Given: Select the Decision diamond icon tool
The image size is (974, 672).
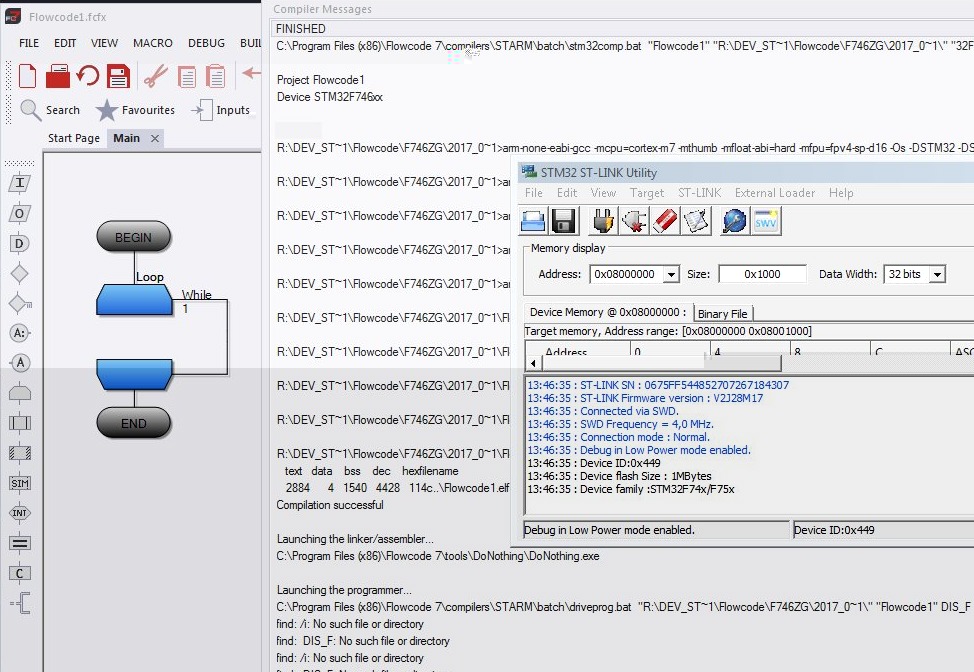Looking at the screenshot, I should point(19,273).
